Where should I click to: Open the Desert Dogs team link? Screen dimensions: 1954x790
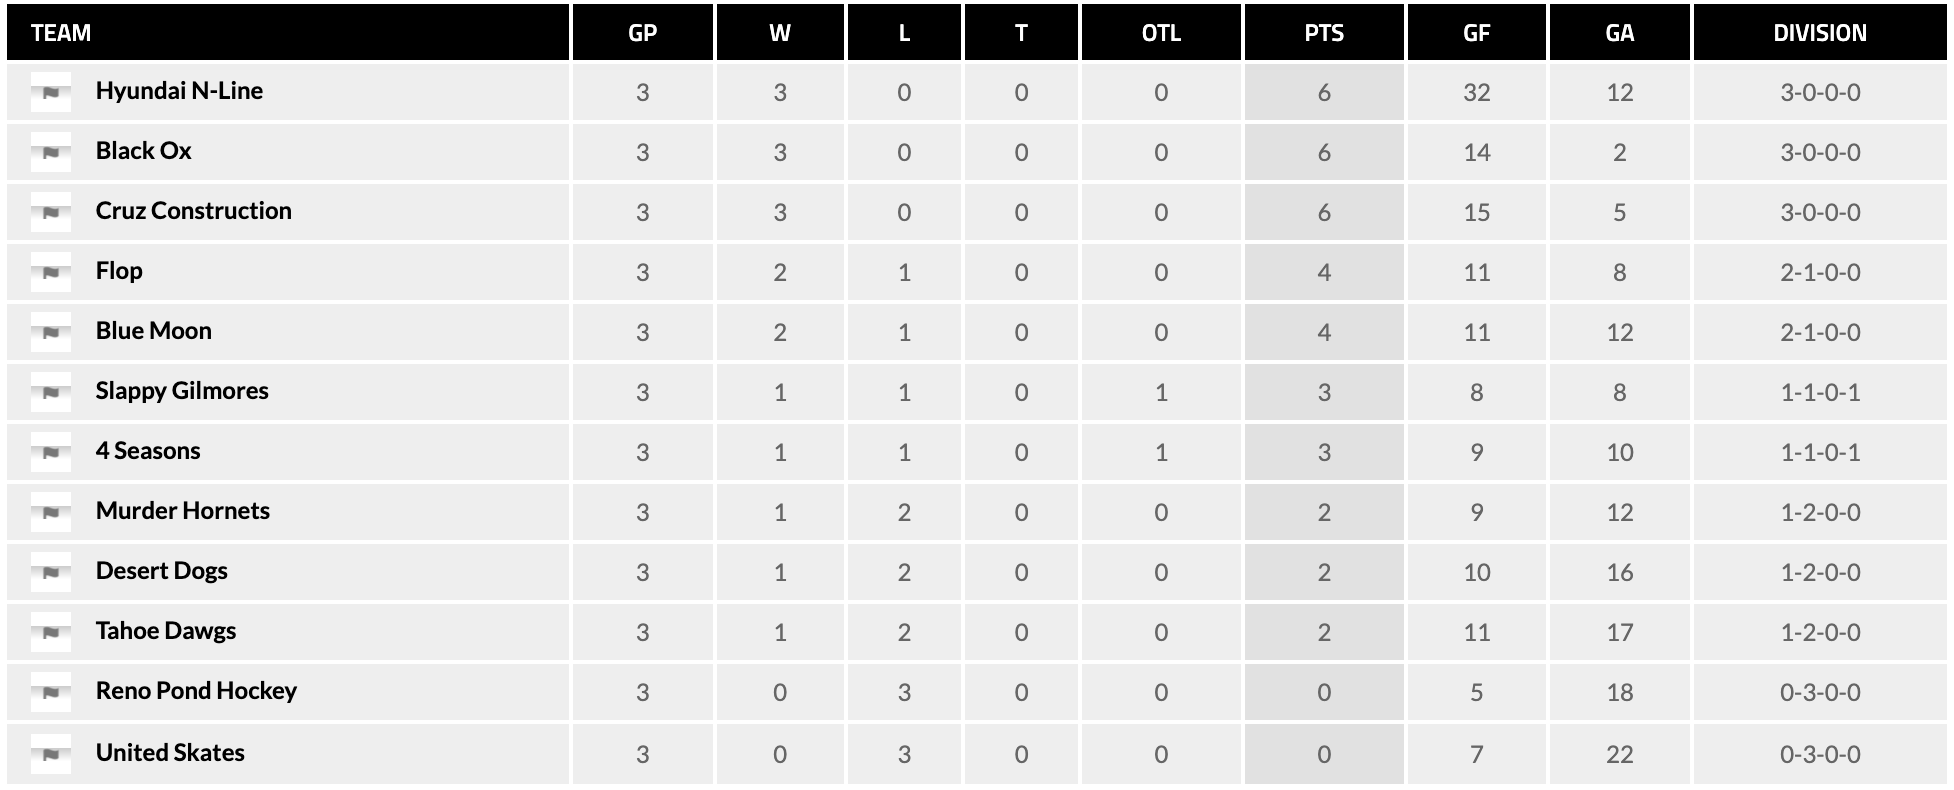coord(162,571)
